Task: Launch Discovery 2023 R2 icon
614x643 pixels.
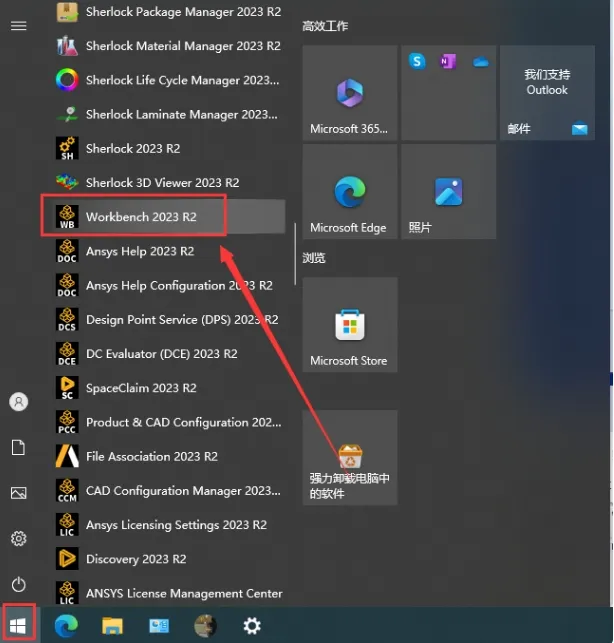Action: (67, 559)
